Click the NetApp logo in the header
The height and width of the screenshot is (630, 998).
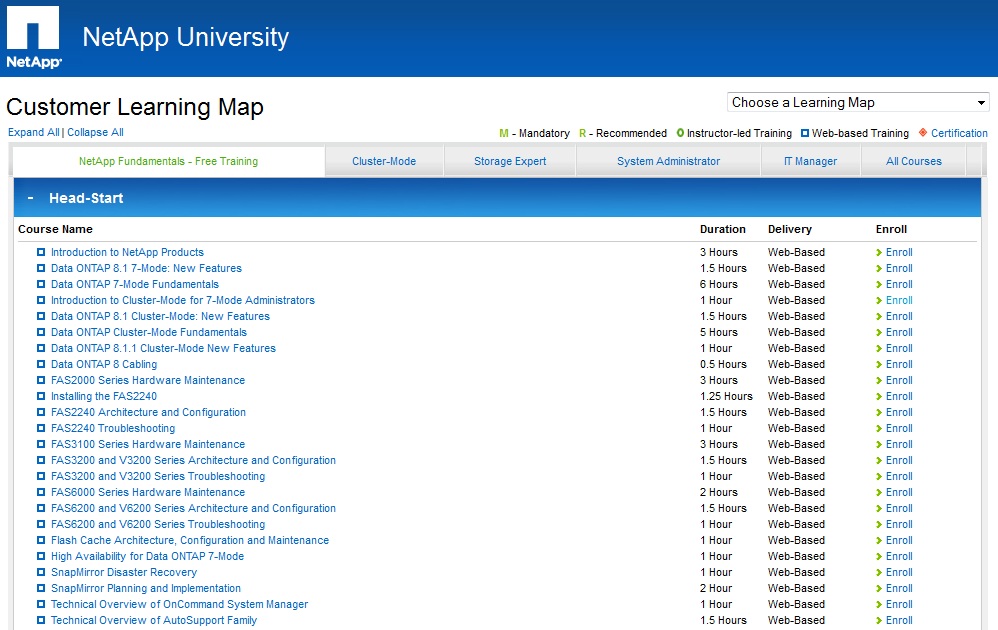[x=34, y=38]
